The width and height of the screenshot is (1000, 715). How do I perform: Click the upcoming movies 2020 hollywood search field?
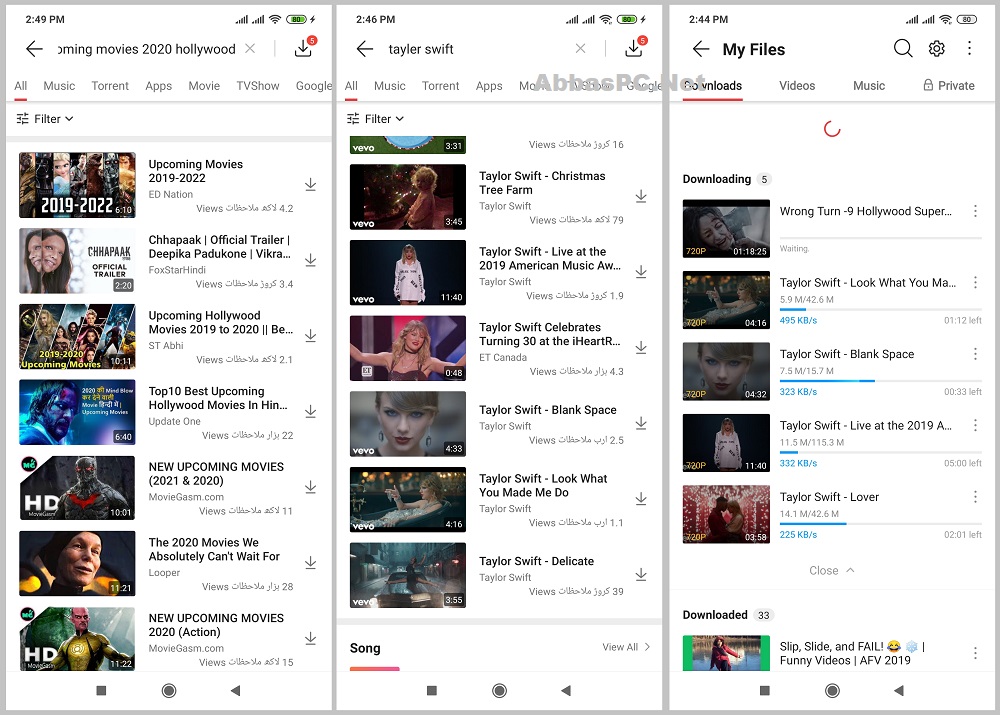147,49
